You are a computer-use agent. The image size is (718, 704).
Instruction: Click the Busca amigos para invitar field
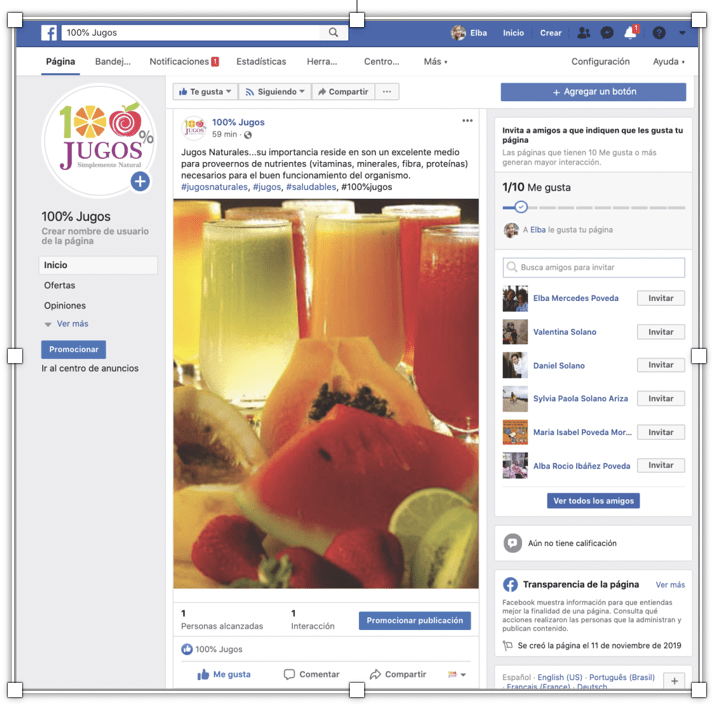[x=594, y=268]
